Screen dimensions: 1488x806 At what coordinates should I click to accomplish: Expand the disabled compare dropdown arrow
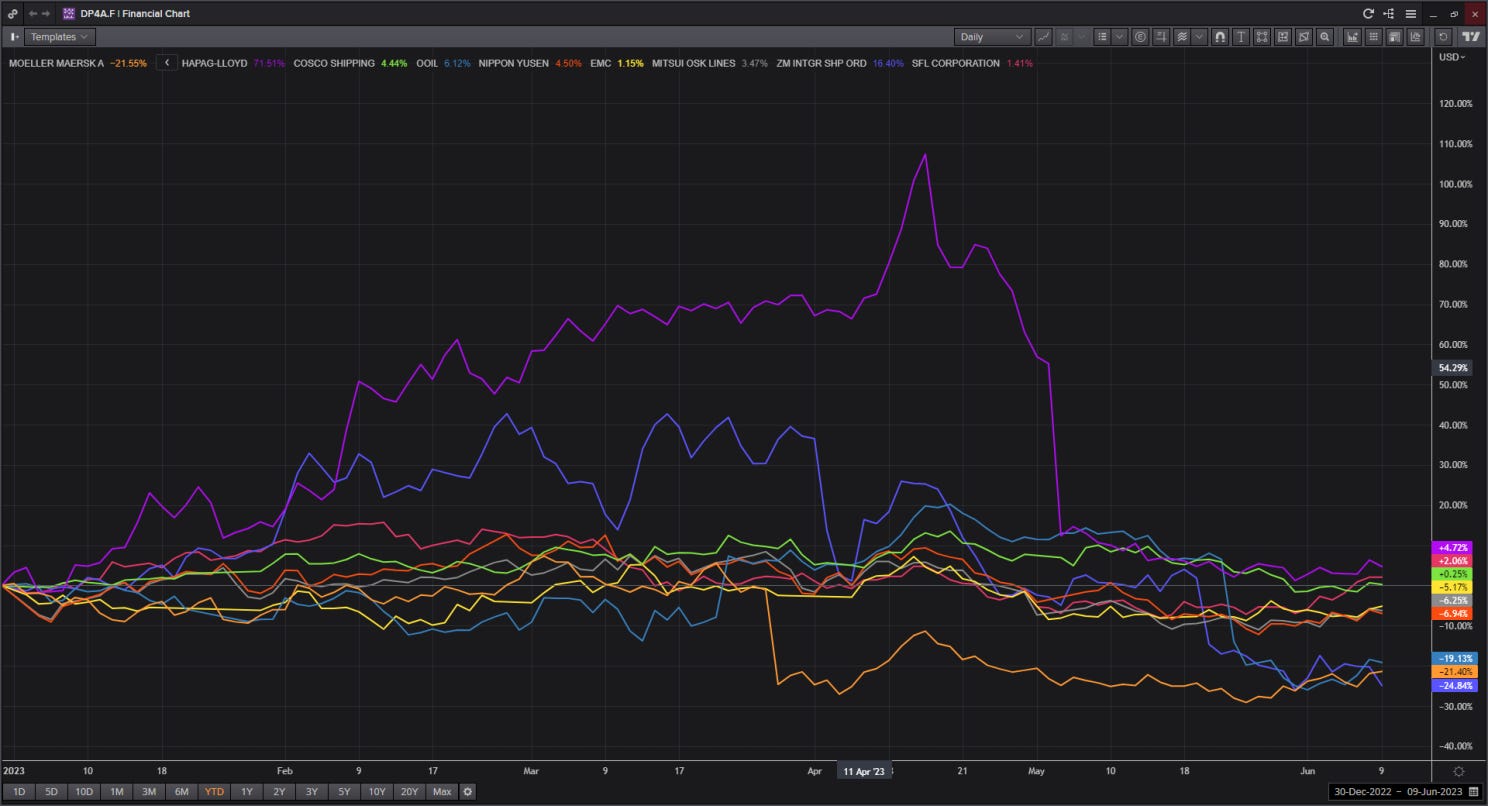[1082, 37]
